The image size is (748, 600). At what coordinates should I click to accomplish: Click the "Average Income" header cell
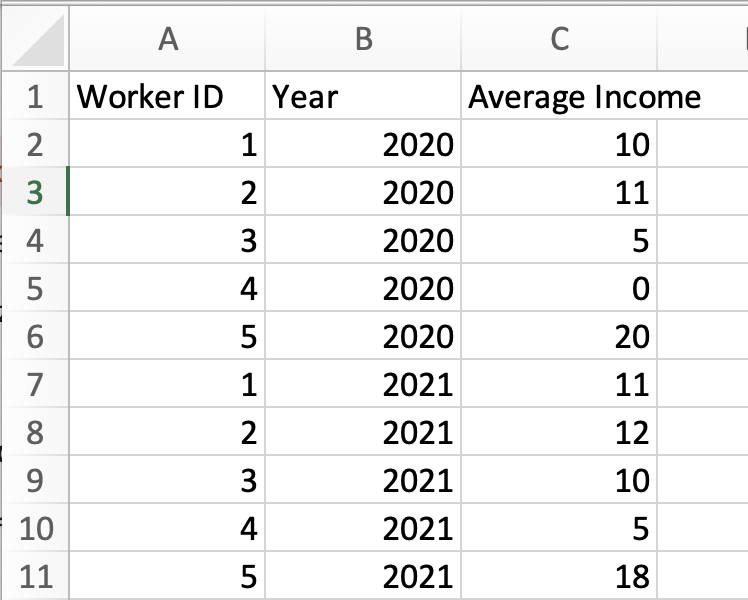tap(559, 97)
